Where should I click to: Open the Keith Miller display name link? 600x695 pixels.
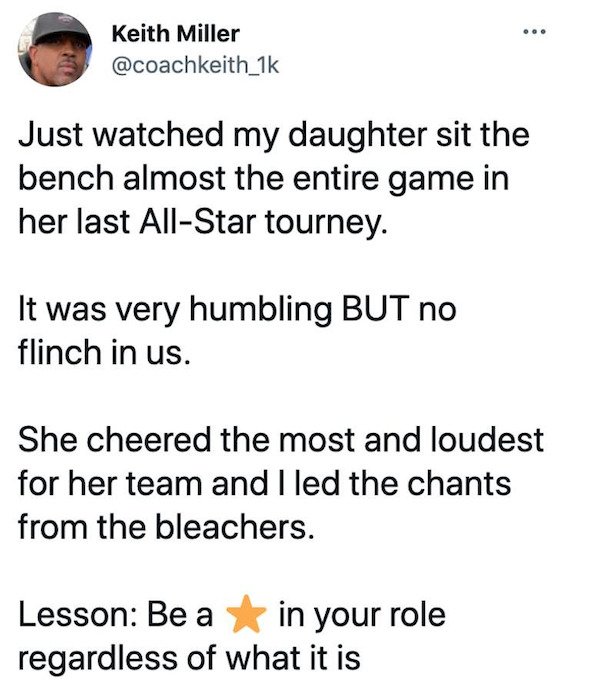click(x=175, y=33)
